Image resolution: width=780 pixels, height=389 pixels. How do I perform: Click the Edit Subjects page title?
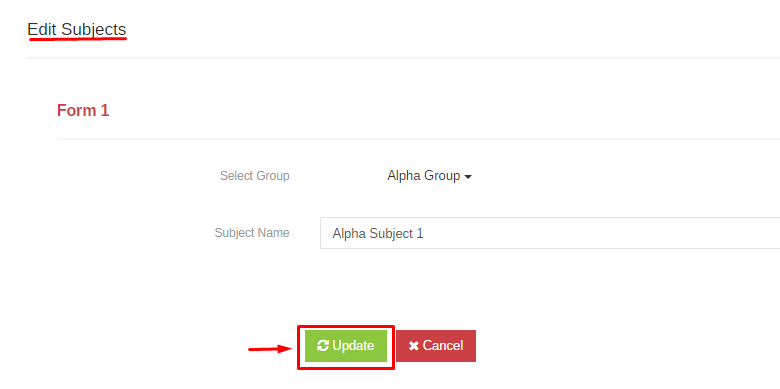[77, 29]
